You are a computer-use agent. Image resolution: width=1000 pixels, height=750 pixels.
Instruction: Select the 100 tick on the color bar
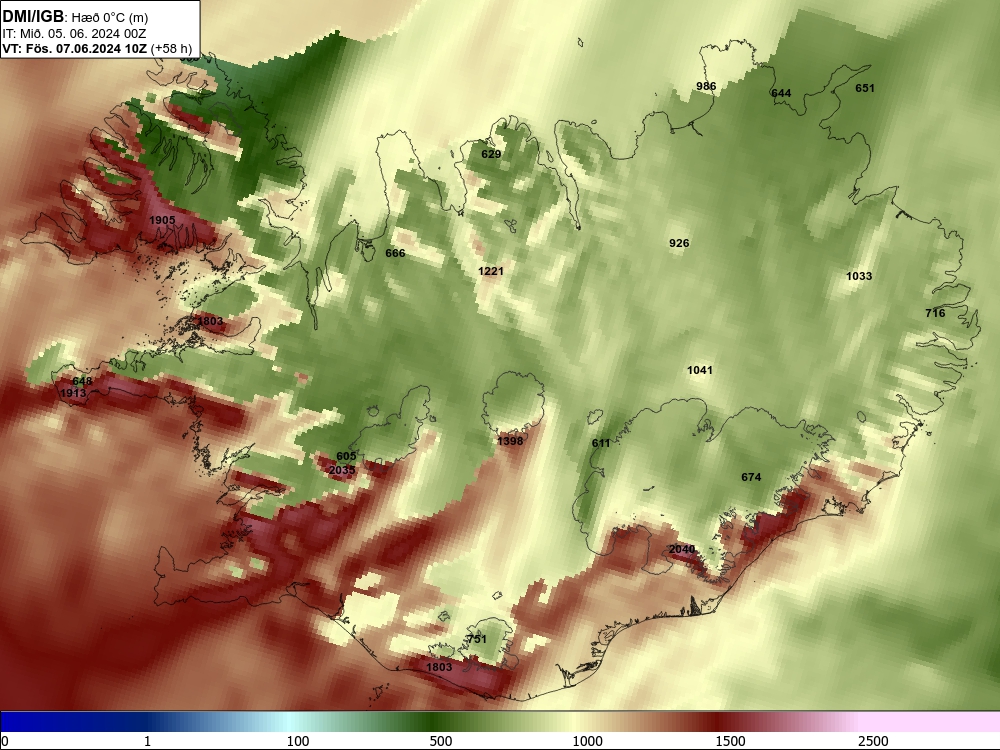(x=298, y=741)
